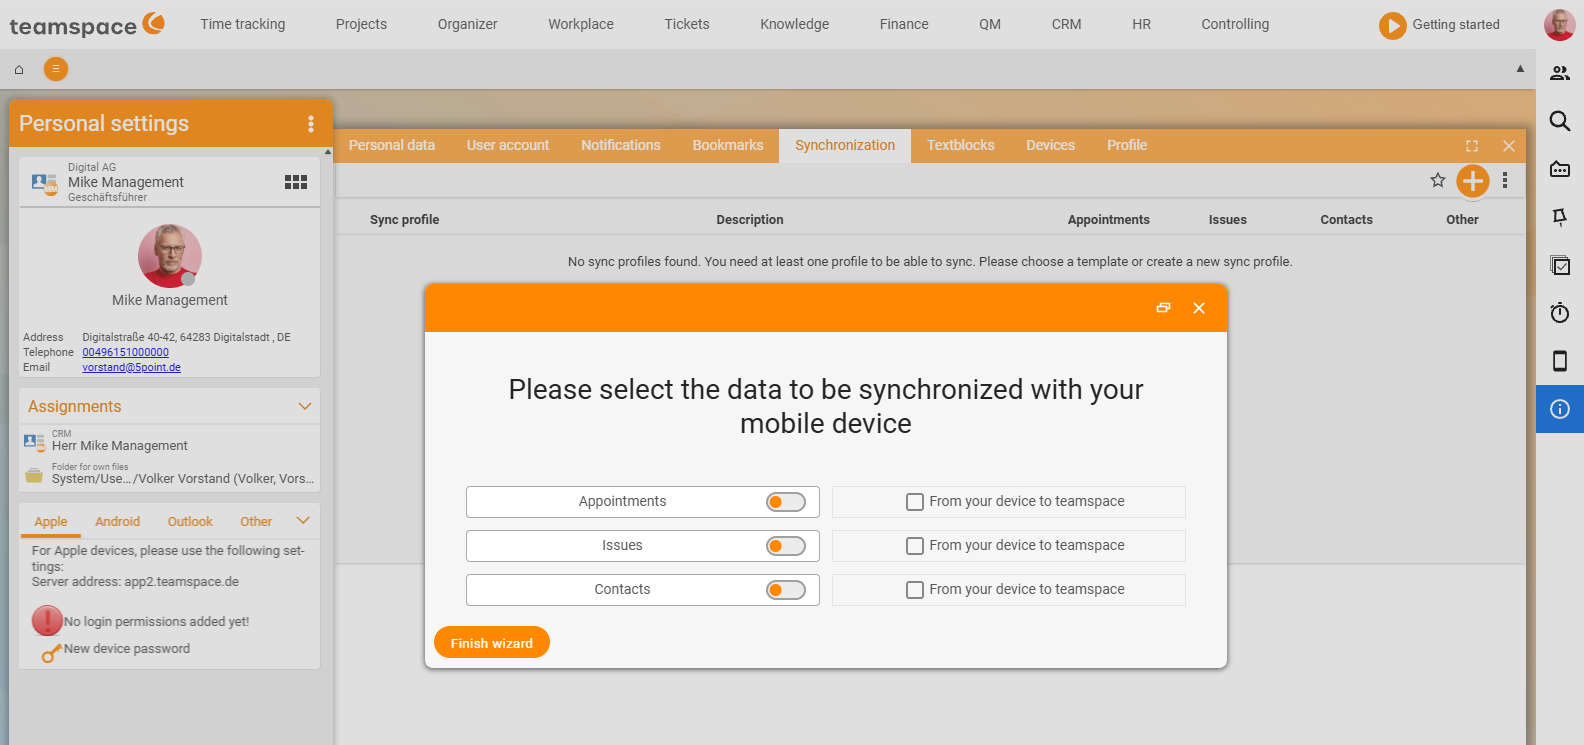The height and width of the screenshot is (745, 1584).
Task: Switch to the Notifications tab
Action: click(621, 146)
